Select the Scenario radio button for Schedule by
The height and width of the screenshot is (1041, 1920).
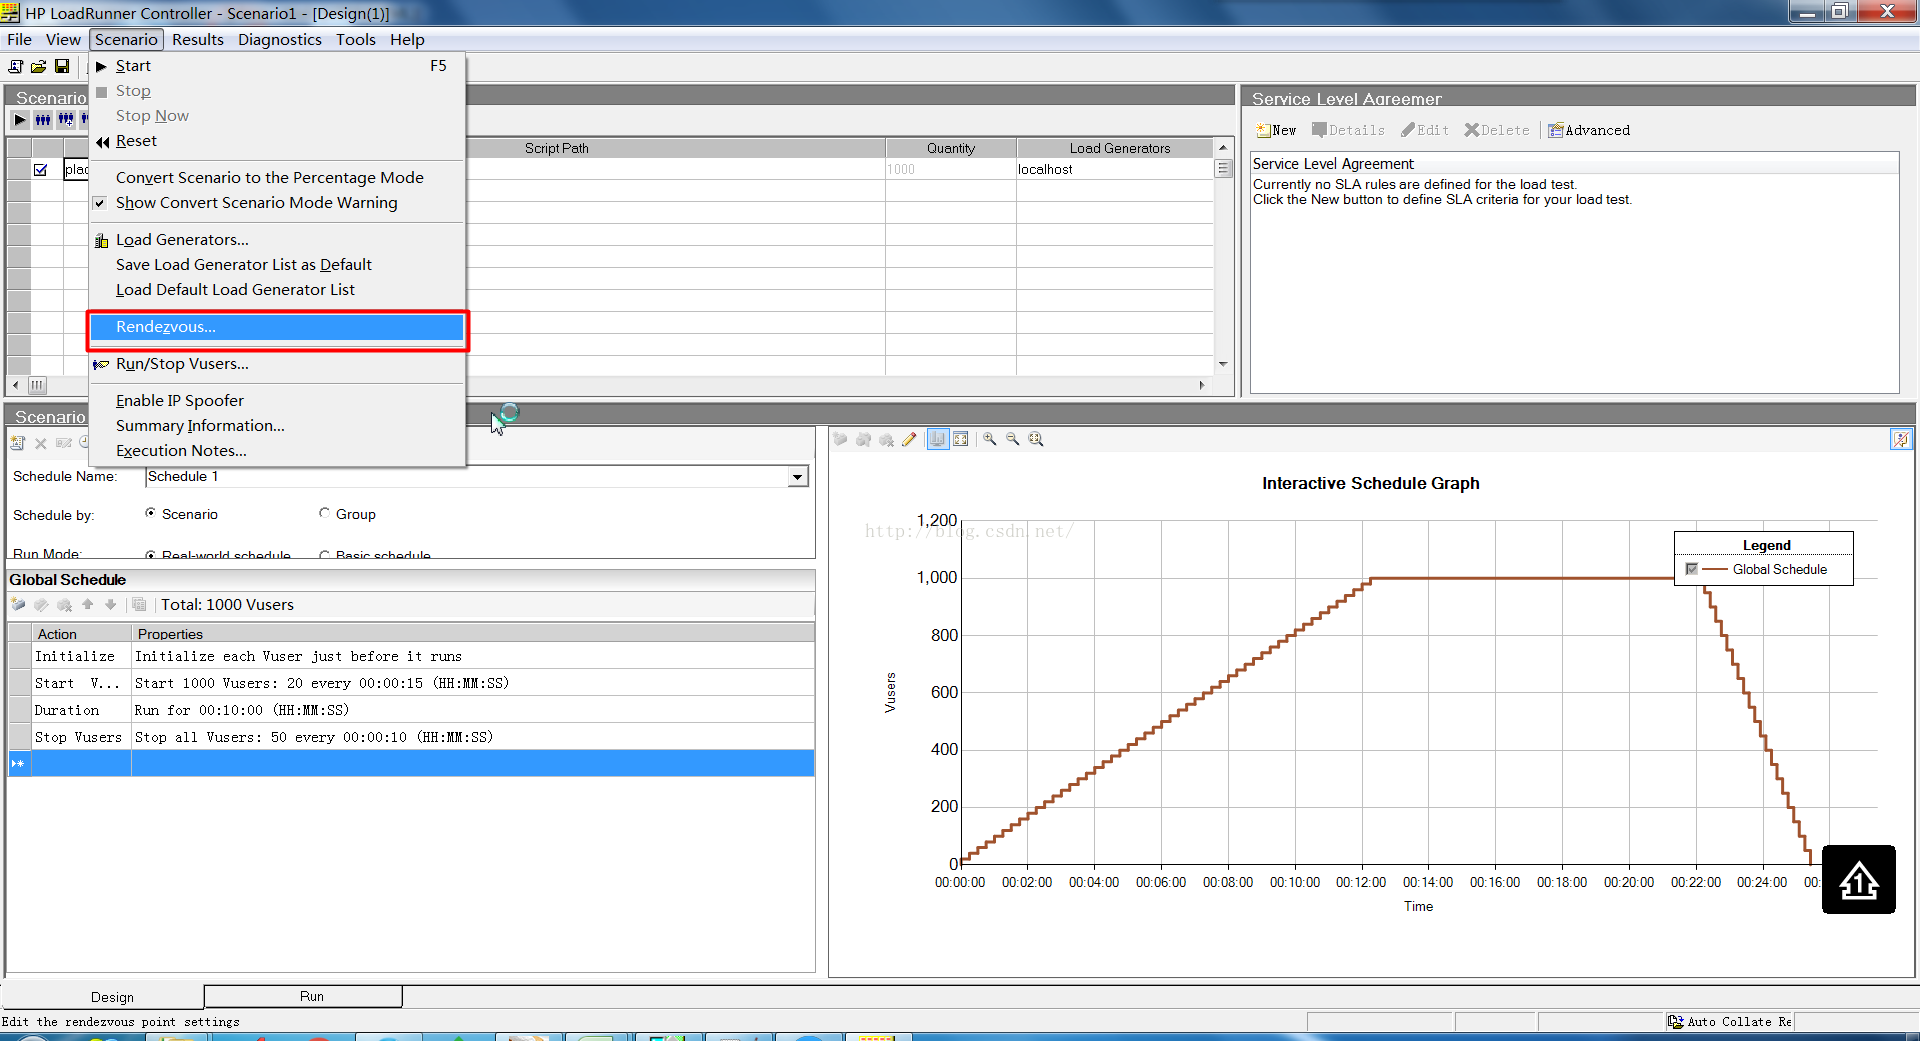(150, 513)
